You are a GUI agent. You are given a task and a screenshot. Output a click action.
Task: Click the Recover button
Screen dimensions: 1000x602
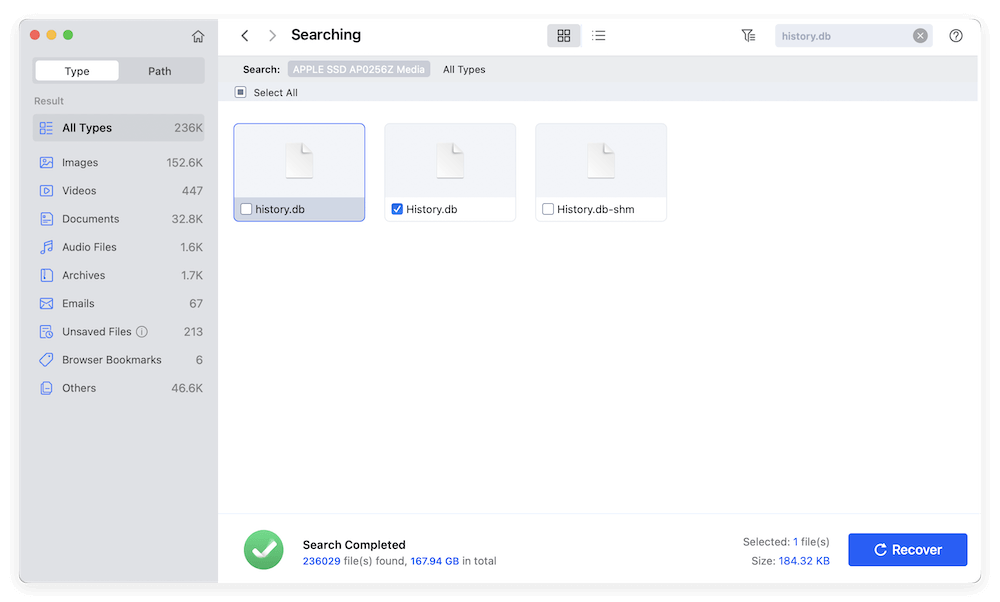(x=907, y=549)
